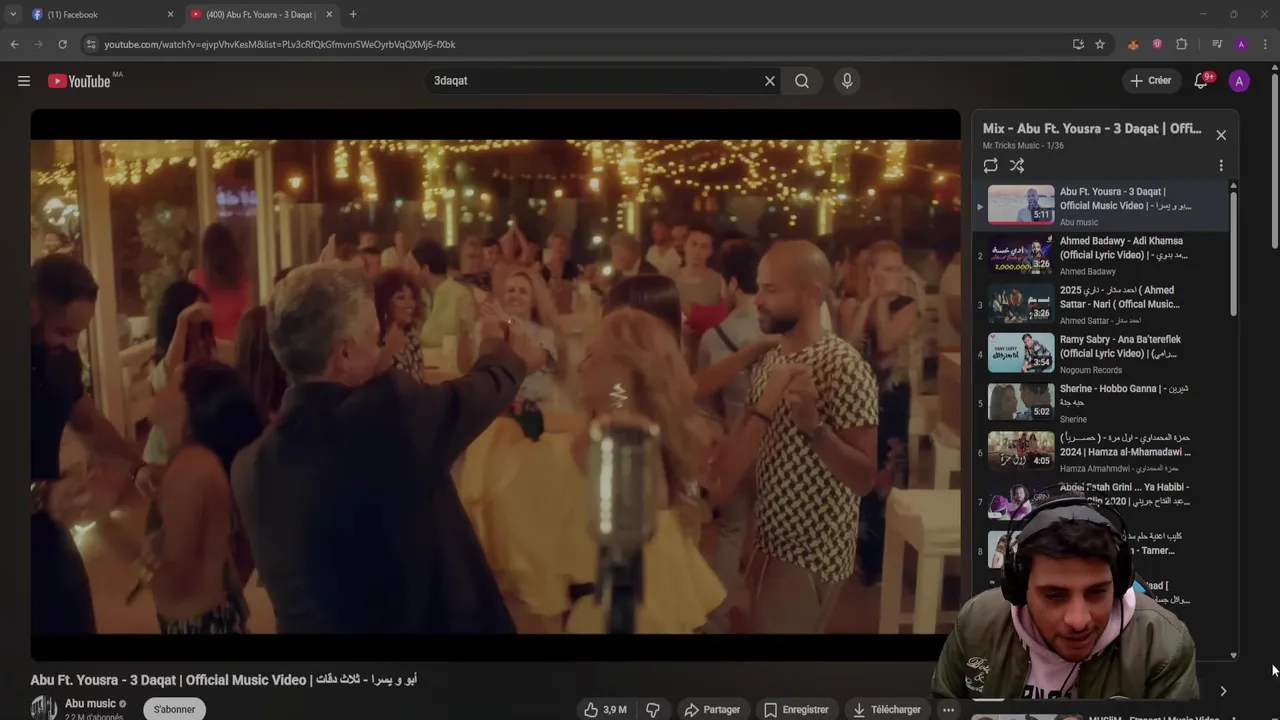Go to the YouTube home logo
Image resolution: width=1280 pixels, height=720 pixels.
click(x=79, y=81)
